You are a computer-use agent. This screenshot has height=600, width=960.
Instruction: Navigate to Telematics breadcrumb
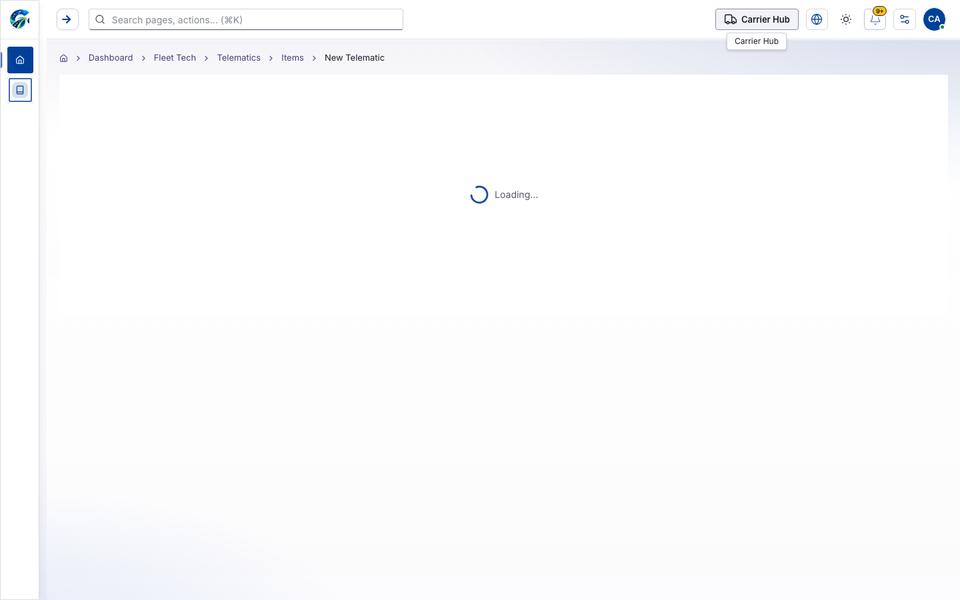click(239, 58)
